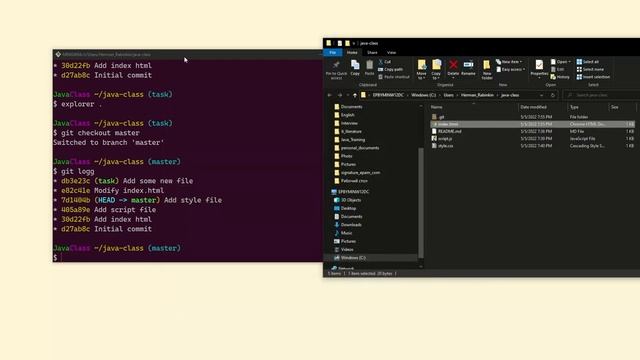This screenshot has width=640, height=360.
Task: Select Downloads in navigation pane
Action: (348, 224)
